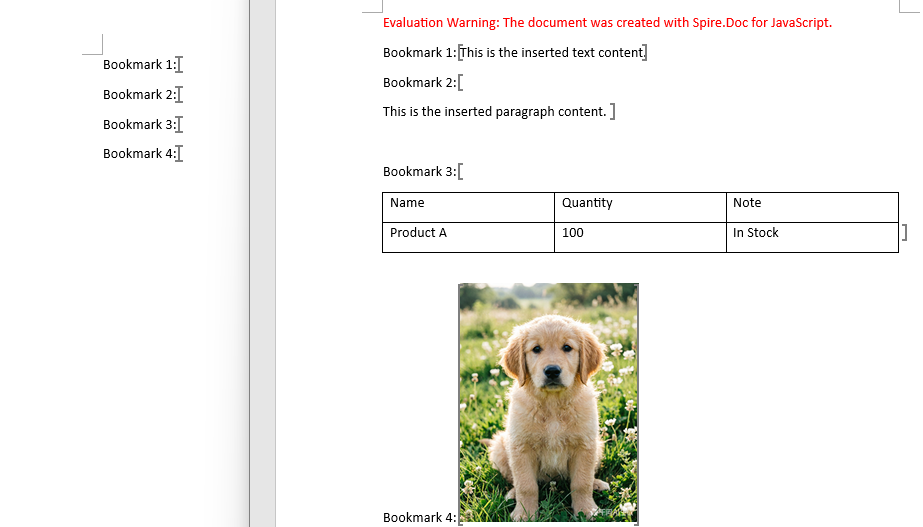Select the 'Quantity' table header cell
This screenshot has width=923, height=527.
[x=640, y=207]
